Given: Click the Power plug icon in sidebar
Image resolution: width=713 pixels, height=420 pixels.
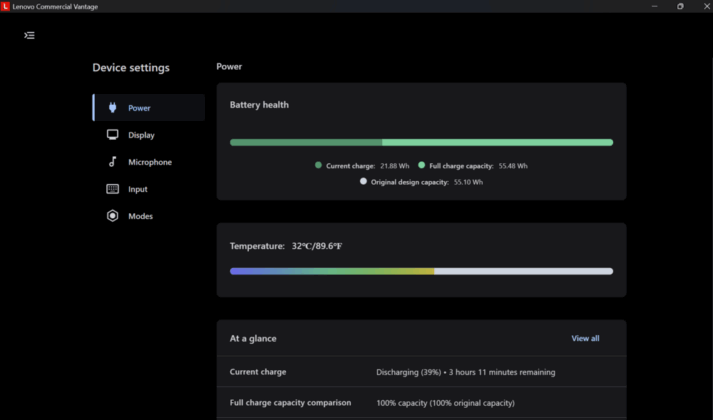Looking at the screenshot, I should click(112, 108).
